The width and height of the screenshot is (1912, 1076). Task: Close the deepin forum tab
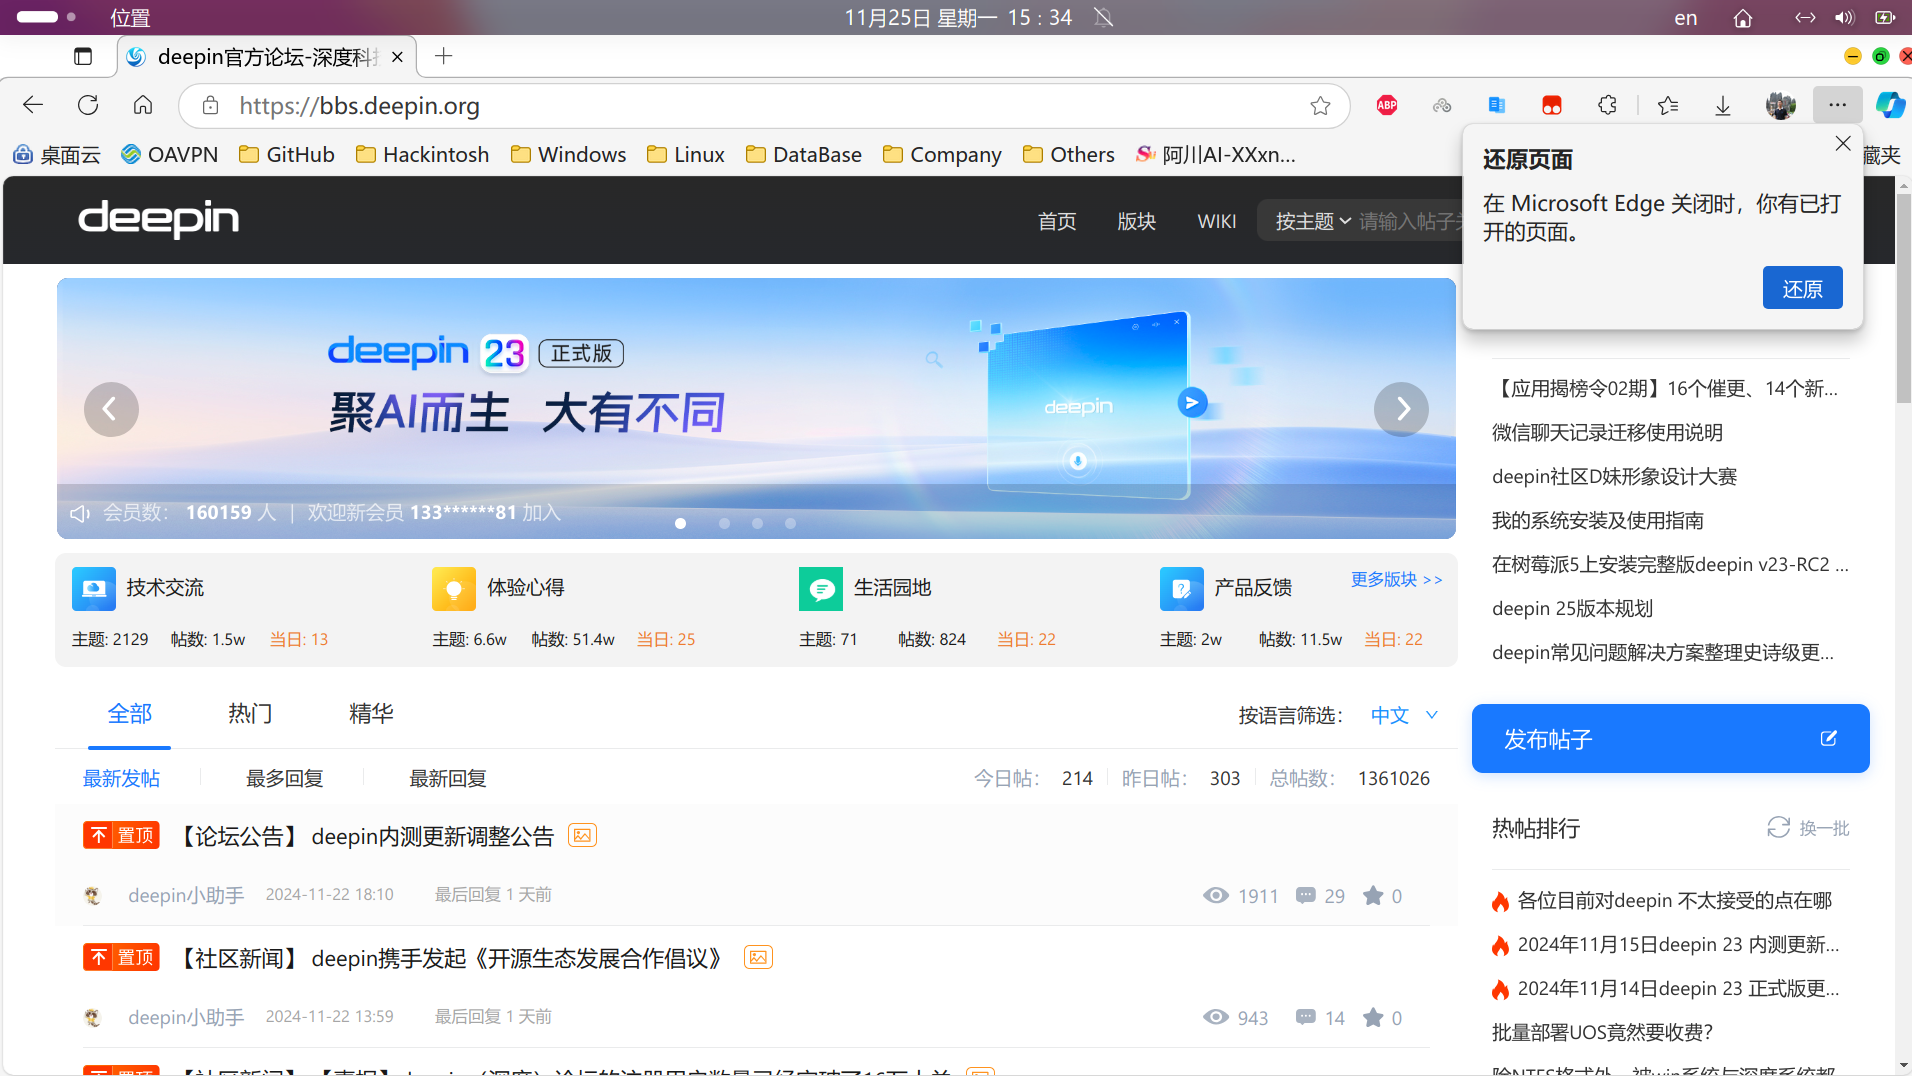point(397,57)
